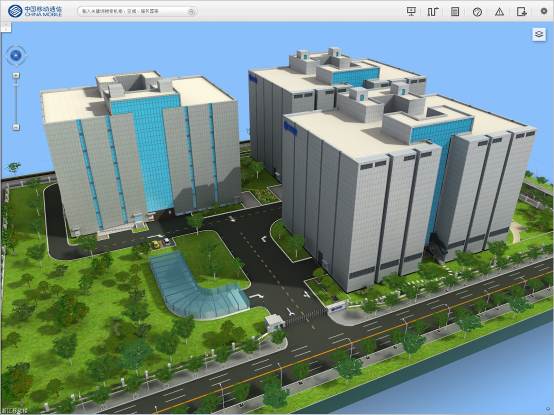Click the guard booth at the gate

275,323
